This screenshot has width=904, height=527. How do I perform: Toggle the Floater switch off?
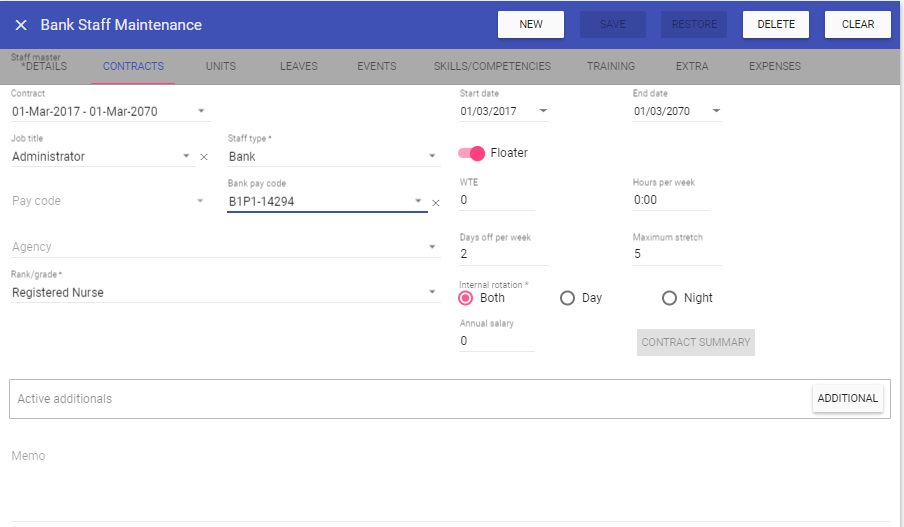click(472, 153)
